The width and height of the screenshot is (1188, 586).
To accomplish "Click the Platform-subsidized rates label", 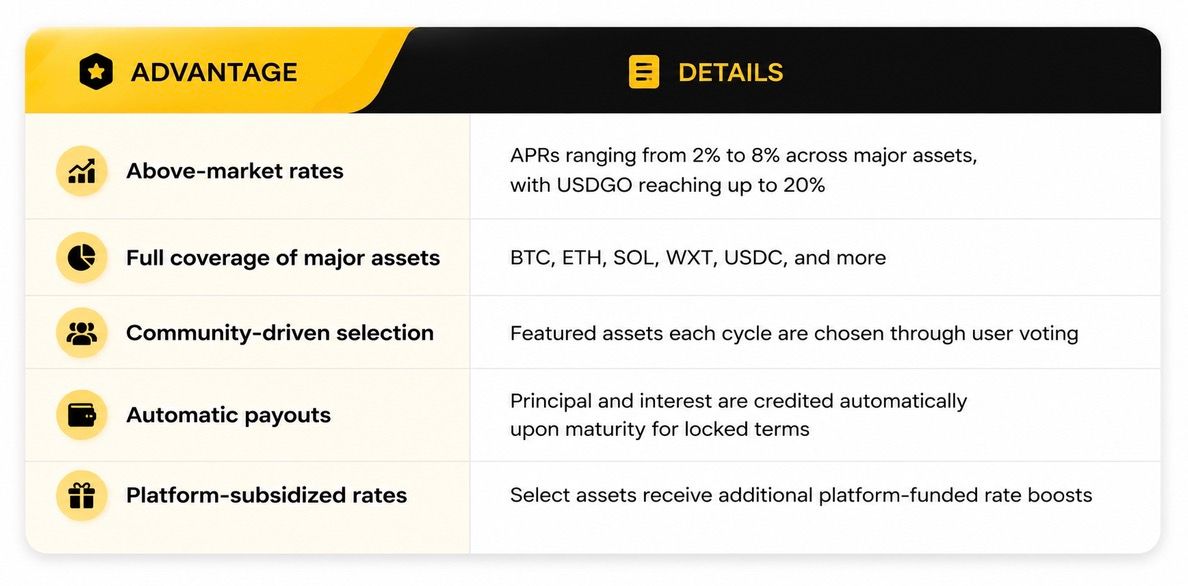I will [266, 495].
